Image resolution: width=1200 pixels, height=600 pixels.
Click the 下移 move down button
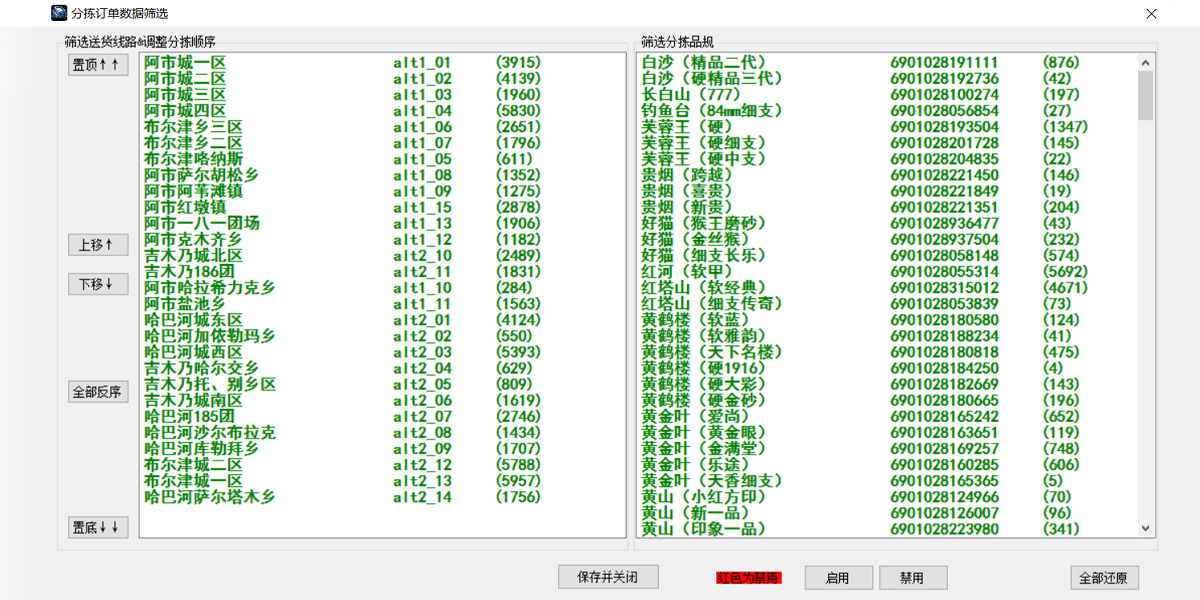[98, 285]
